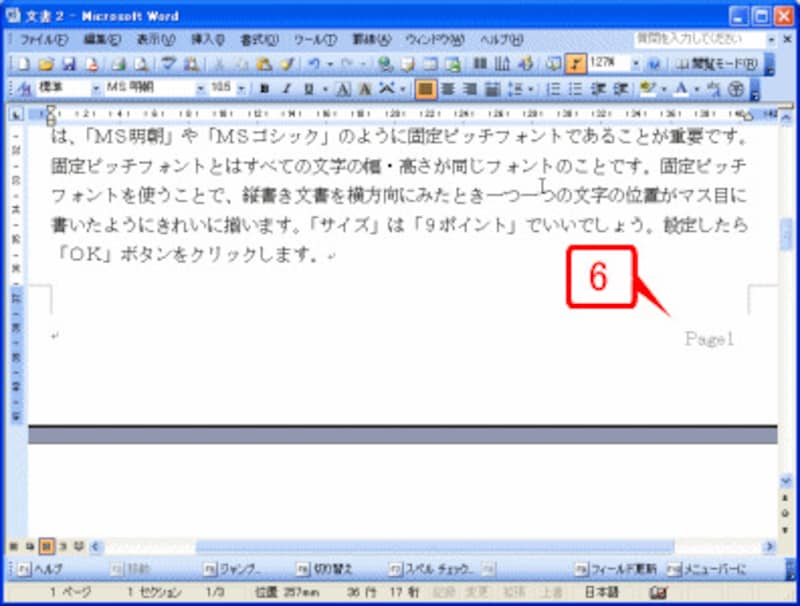This screenshot has width=800, height=606.
Task: Click the スペル チェック function key button
Action: click(x=432, y=569)
